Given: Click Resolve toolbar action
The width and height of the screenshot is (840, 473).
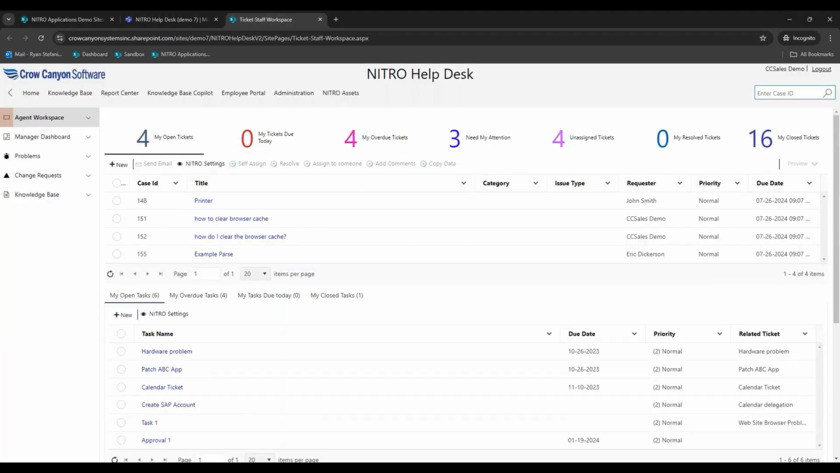Looking at the screenshot, I should click(285, 164).
